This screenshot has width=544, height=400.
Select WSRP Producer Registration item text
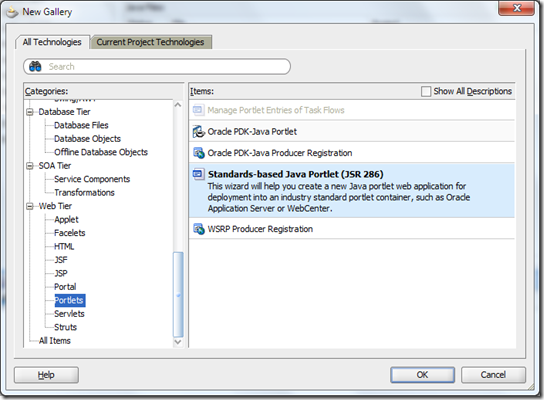coord(260,229)
